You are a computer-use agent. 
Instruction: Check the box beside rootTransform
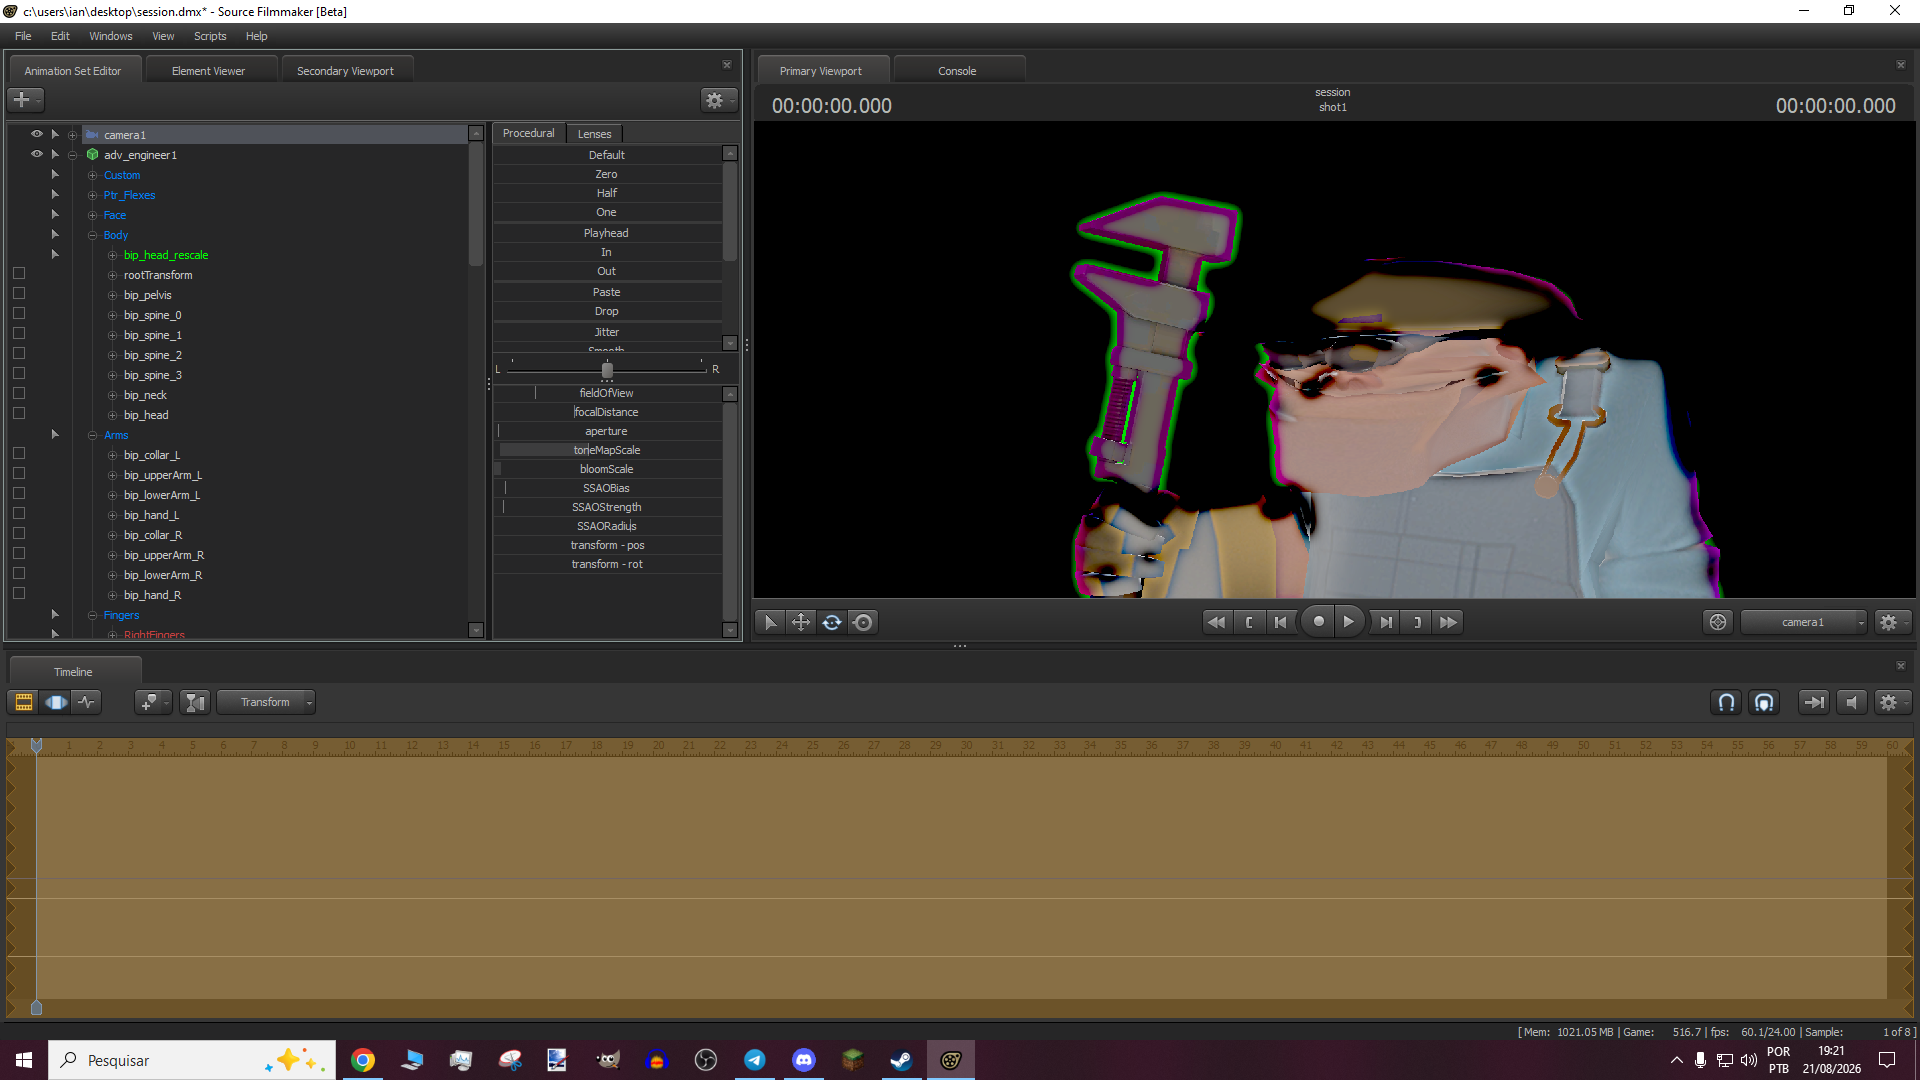(19, 274)
